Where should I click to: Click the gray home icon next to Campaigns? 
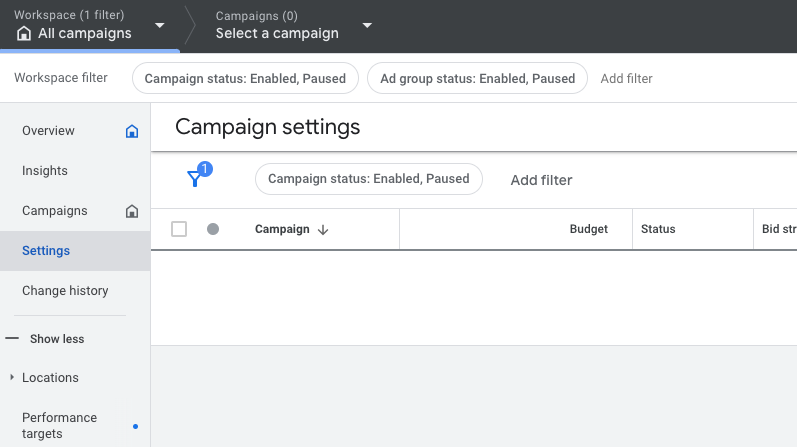point(132,211)
